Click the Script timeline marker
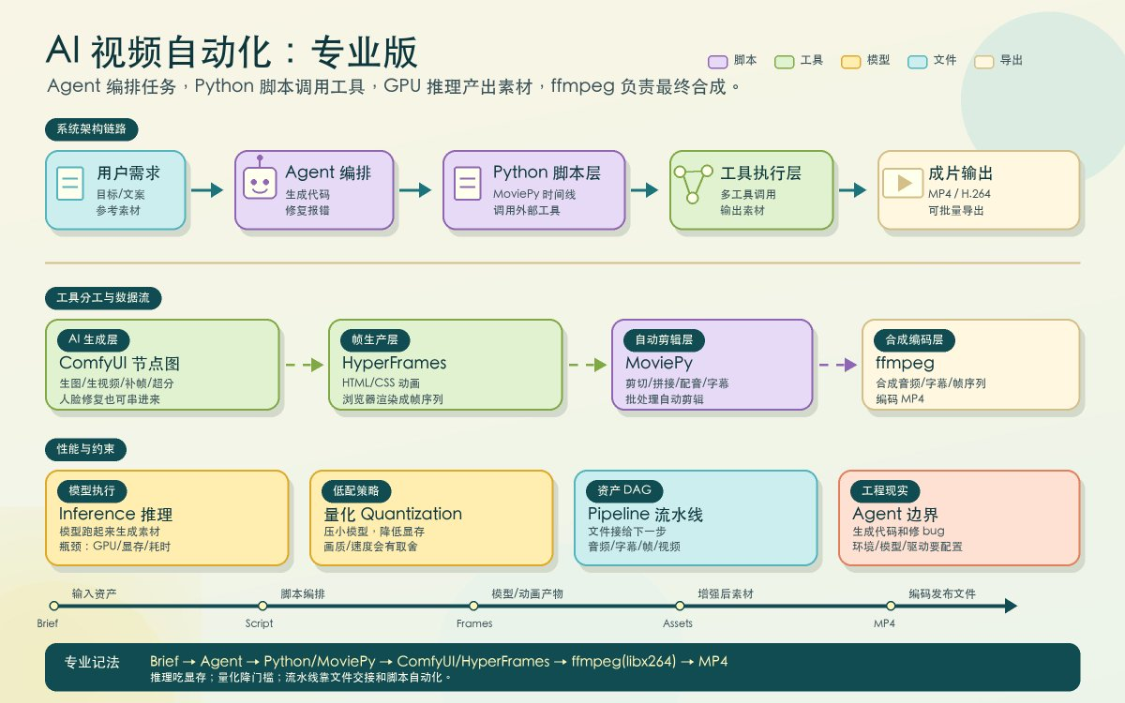Image resolution: width=1125 pixels, height=703 pixels. coord(263,606)
